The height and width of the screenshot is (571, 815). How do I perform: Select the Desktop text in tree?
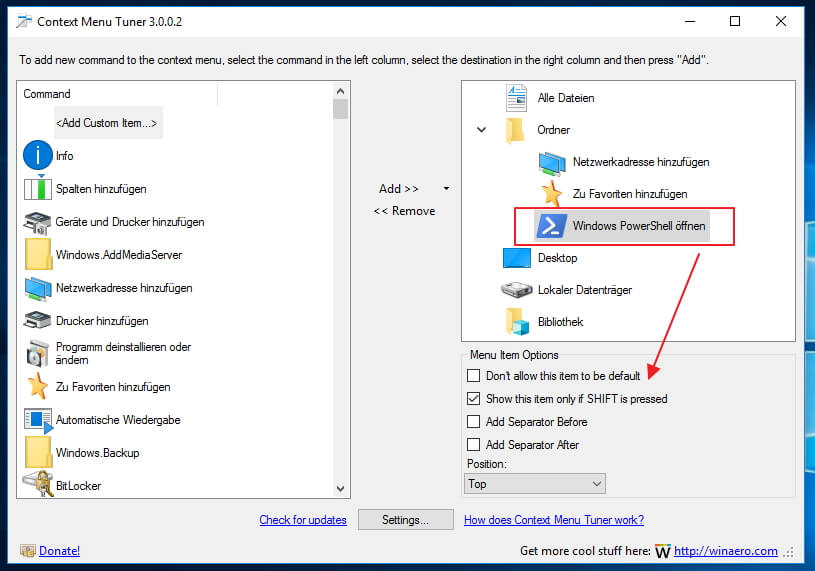(557, 258)
